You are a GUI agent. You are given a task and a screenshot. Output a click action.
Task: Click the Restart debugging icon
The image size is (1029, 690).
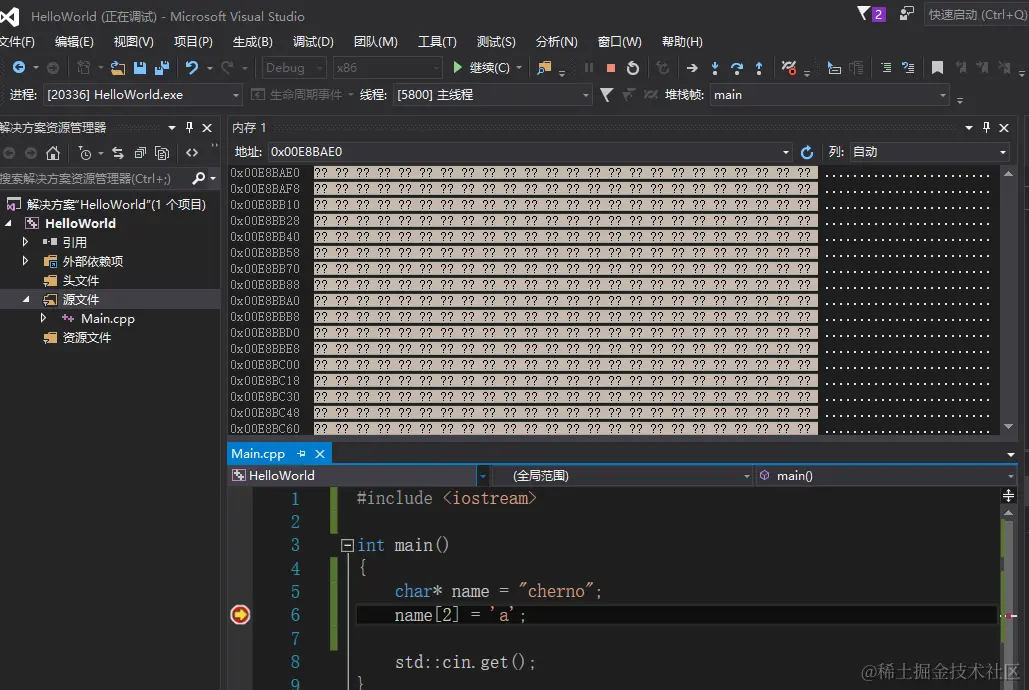633,68
